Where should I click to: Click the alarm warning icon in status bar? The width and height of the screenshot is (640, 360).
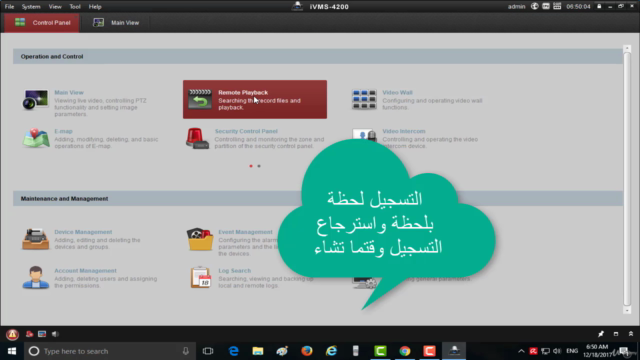click(12, 334)
